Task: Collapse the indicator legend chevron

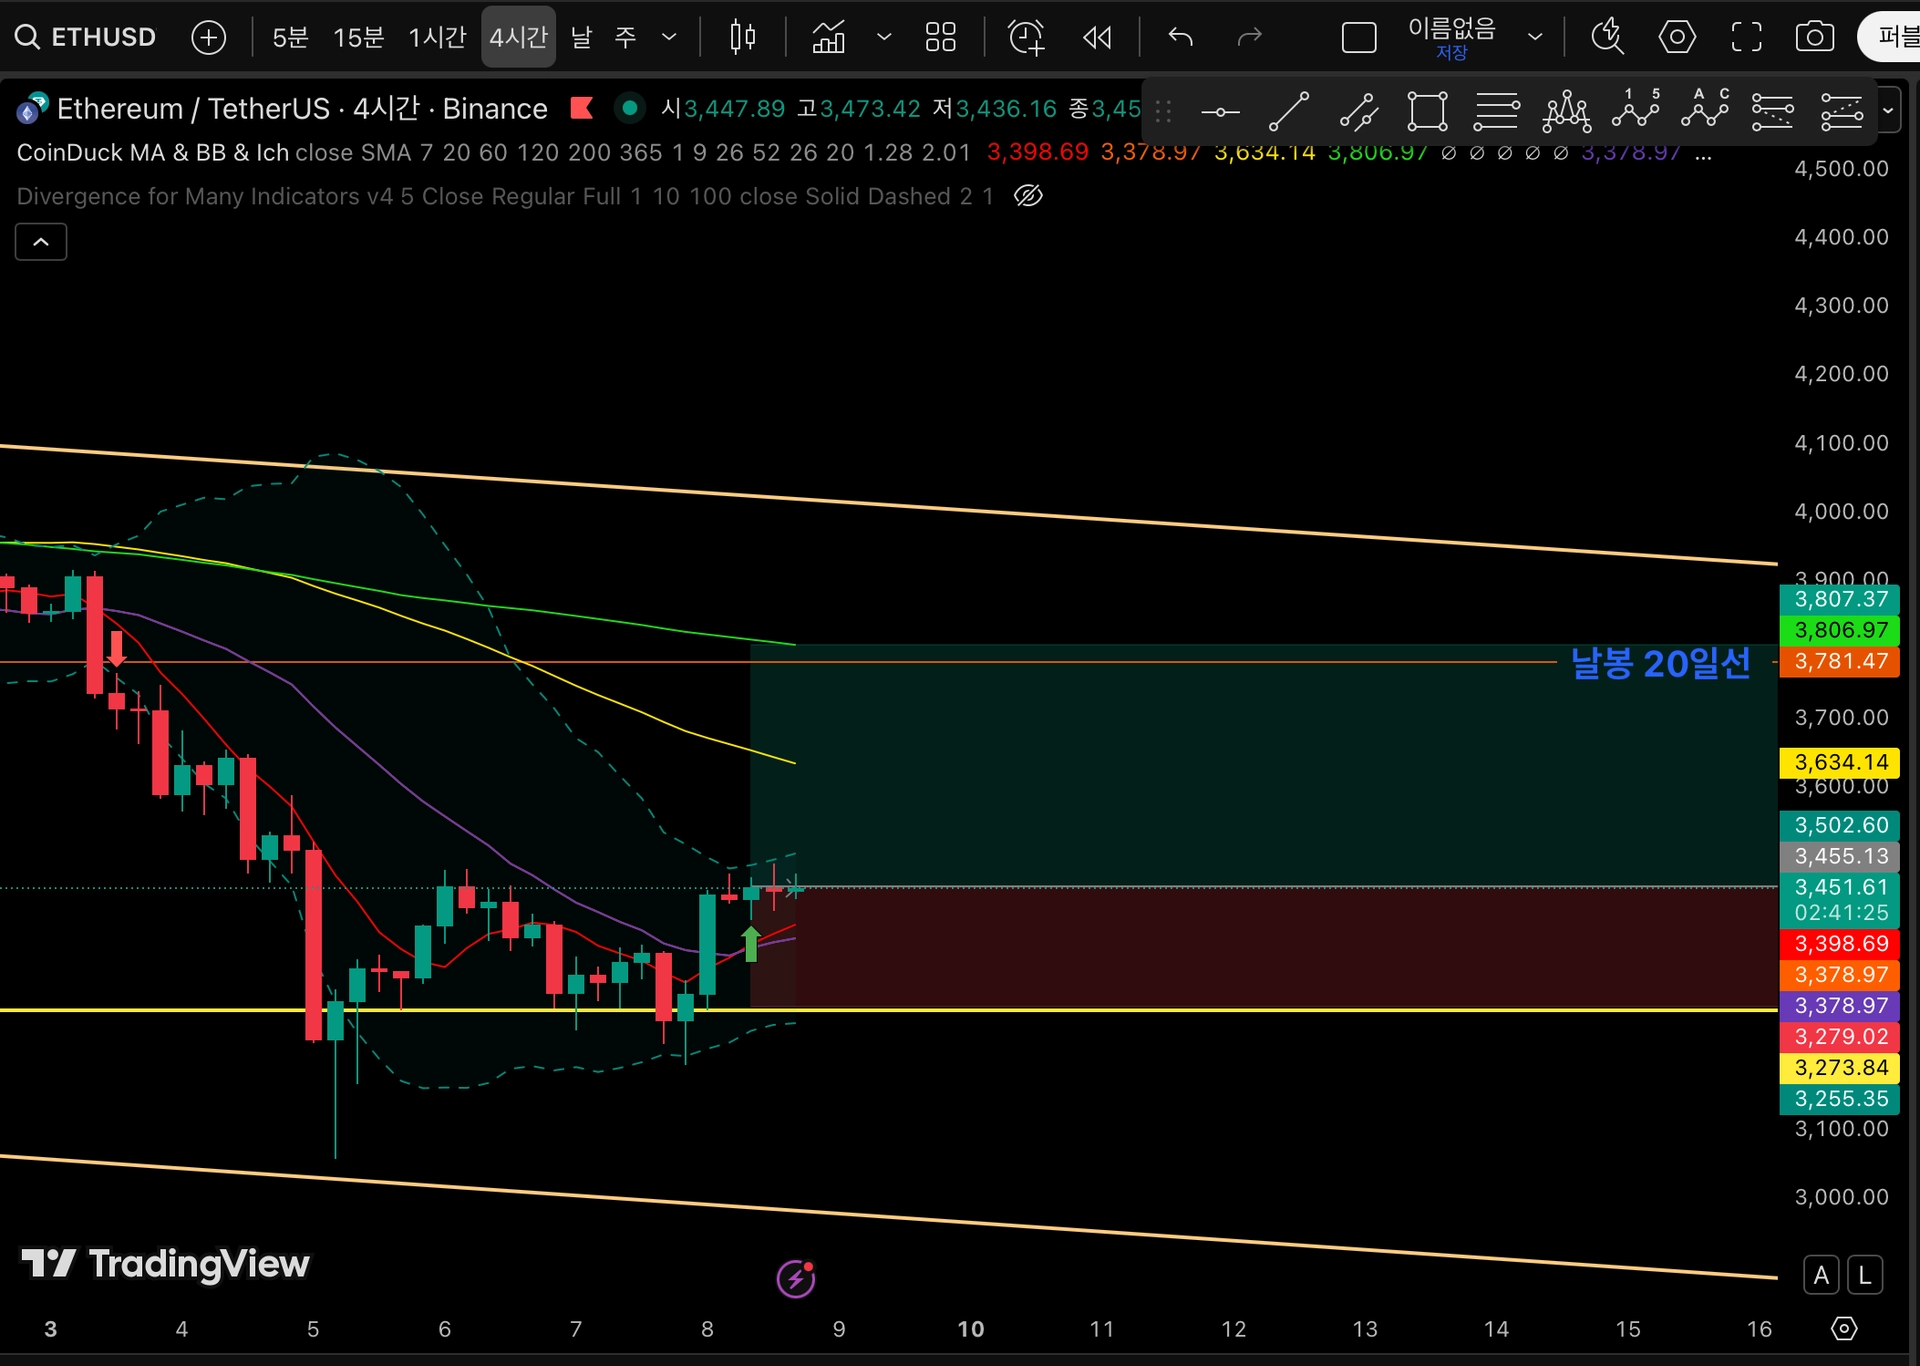Action: click(x=41, y=242)
